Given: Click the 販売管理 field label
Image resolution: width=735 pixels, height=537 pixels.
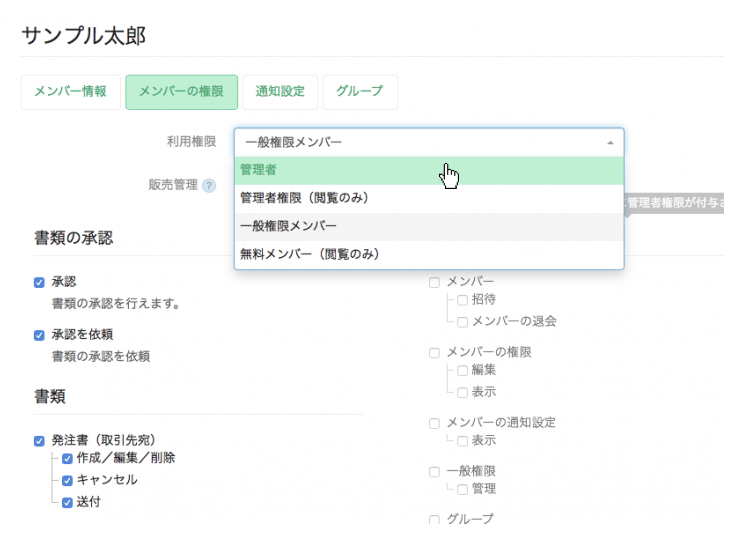Looking at the screenshot, I should [x=173, y=185].
